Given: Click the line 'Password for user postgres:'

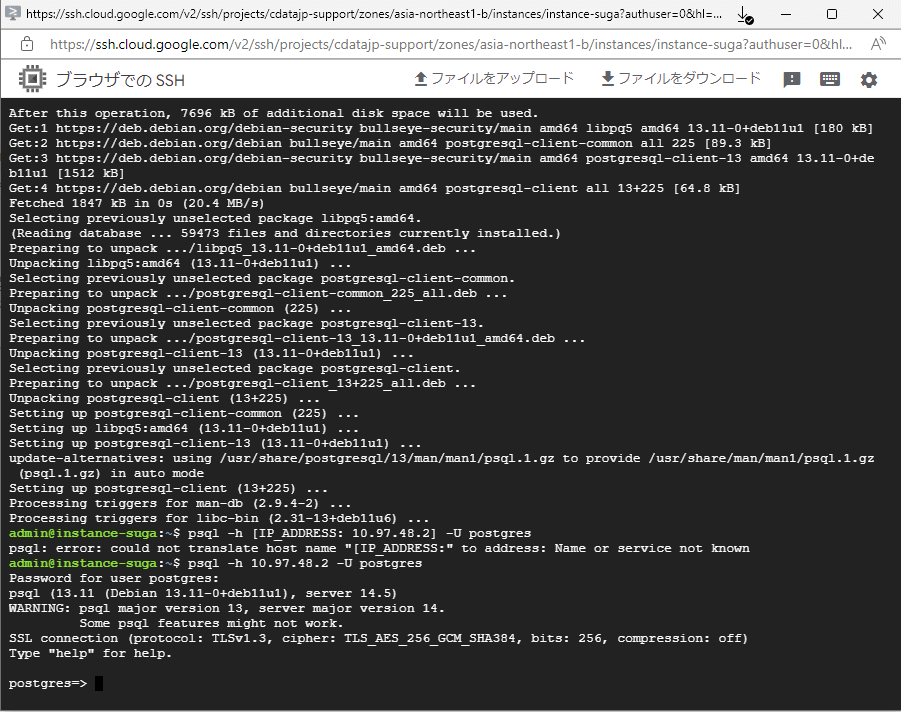Looking at the screenshot, I should coord(114,578).
